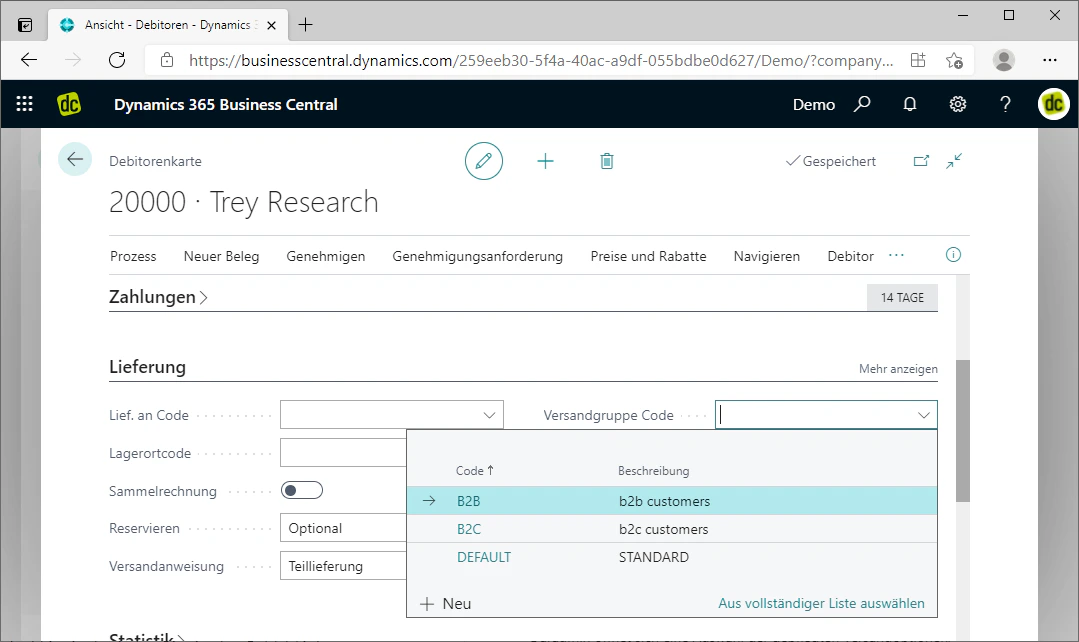Select the DEFAULT code link

point(484,557)
